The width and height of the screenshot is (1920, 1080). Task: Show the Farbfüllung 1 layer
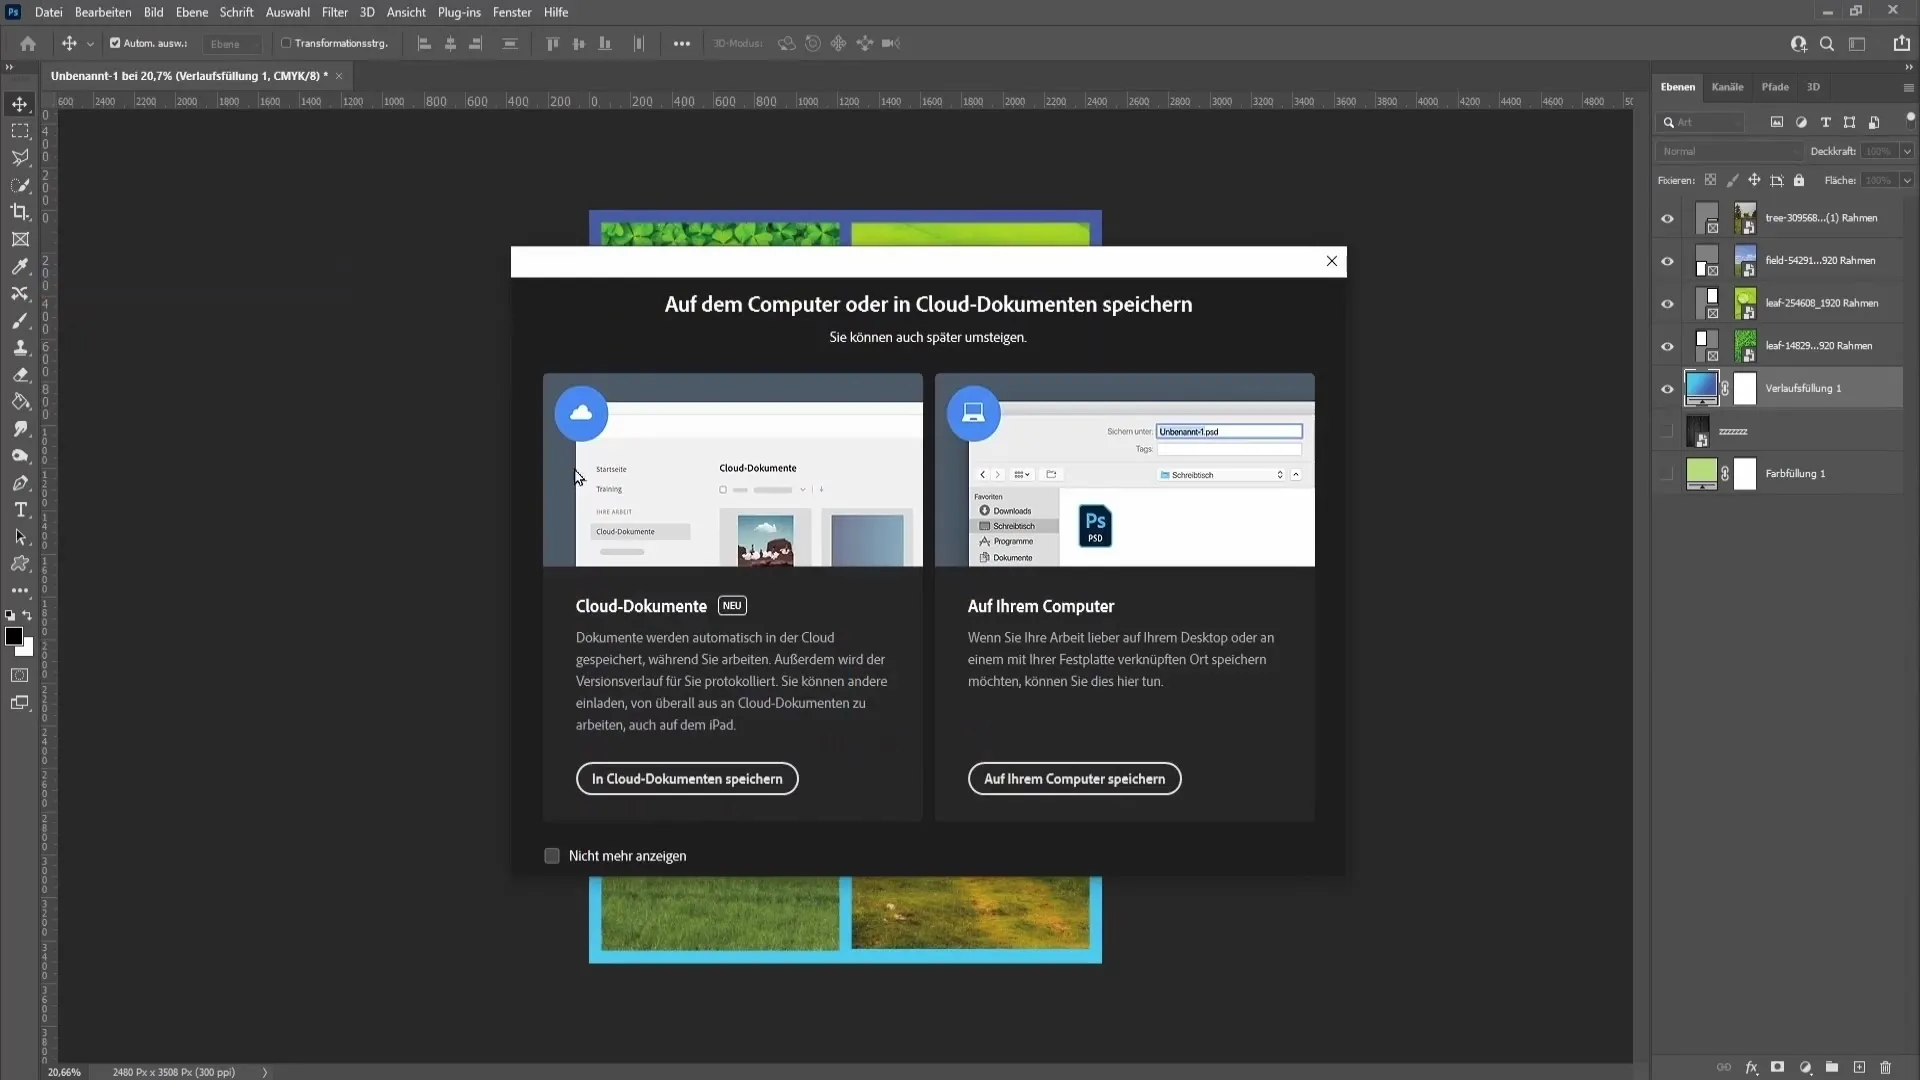1667,474
